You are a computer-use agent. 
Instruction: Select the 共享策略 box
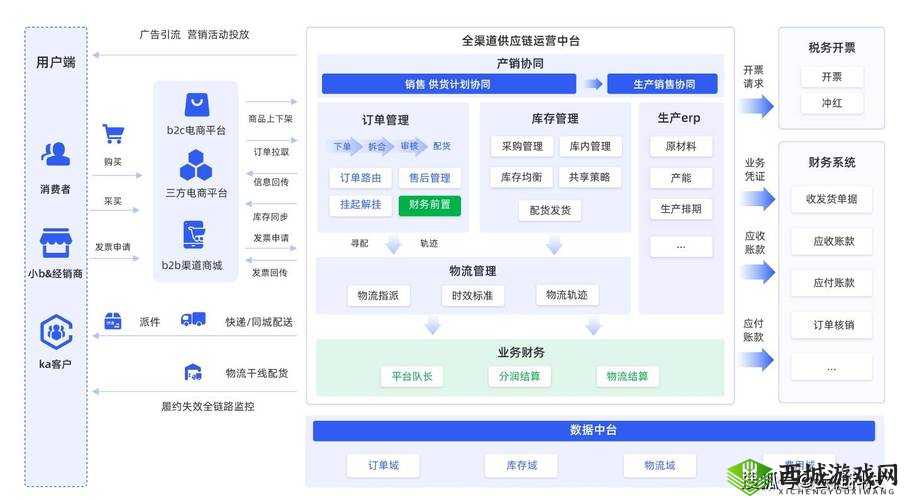click(590, 177)
